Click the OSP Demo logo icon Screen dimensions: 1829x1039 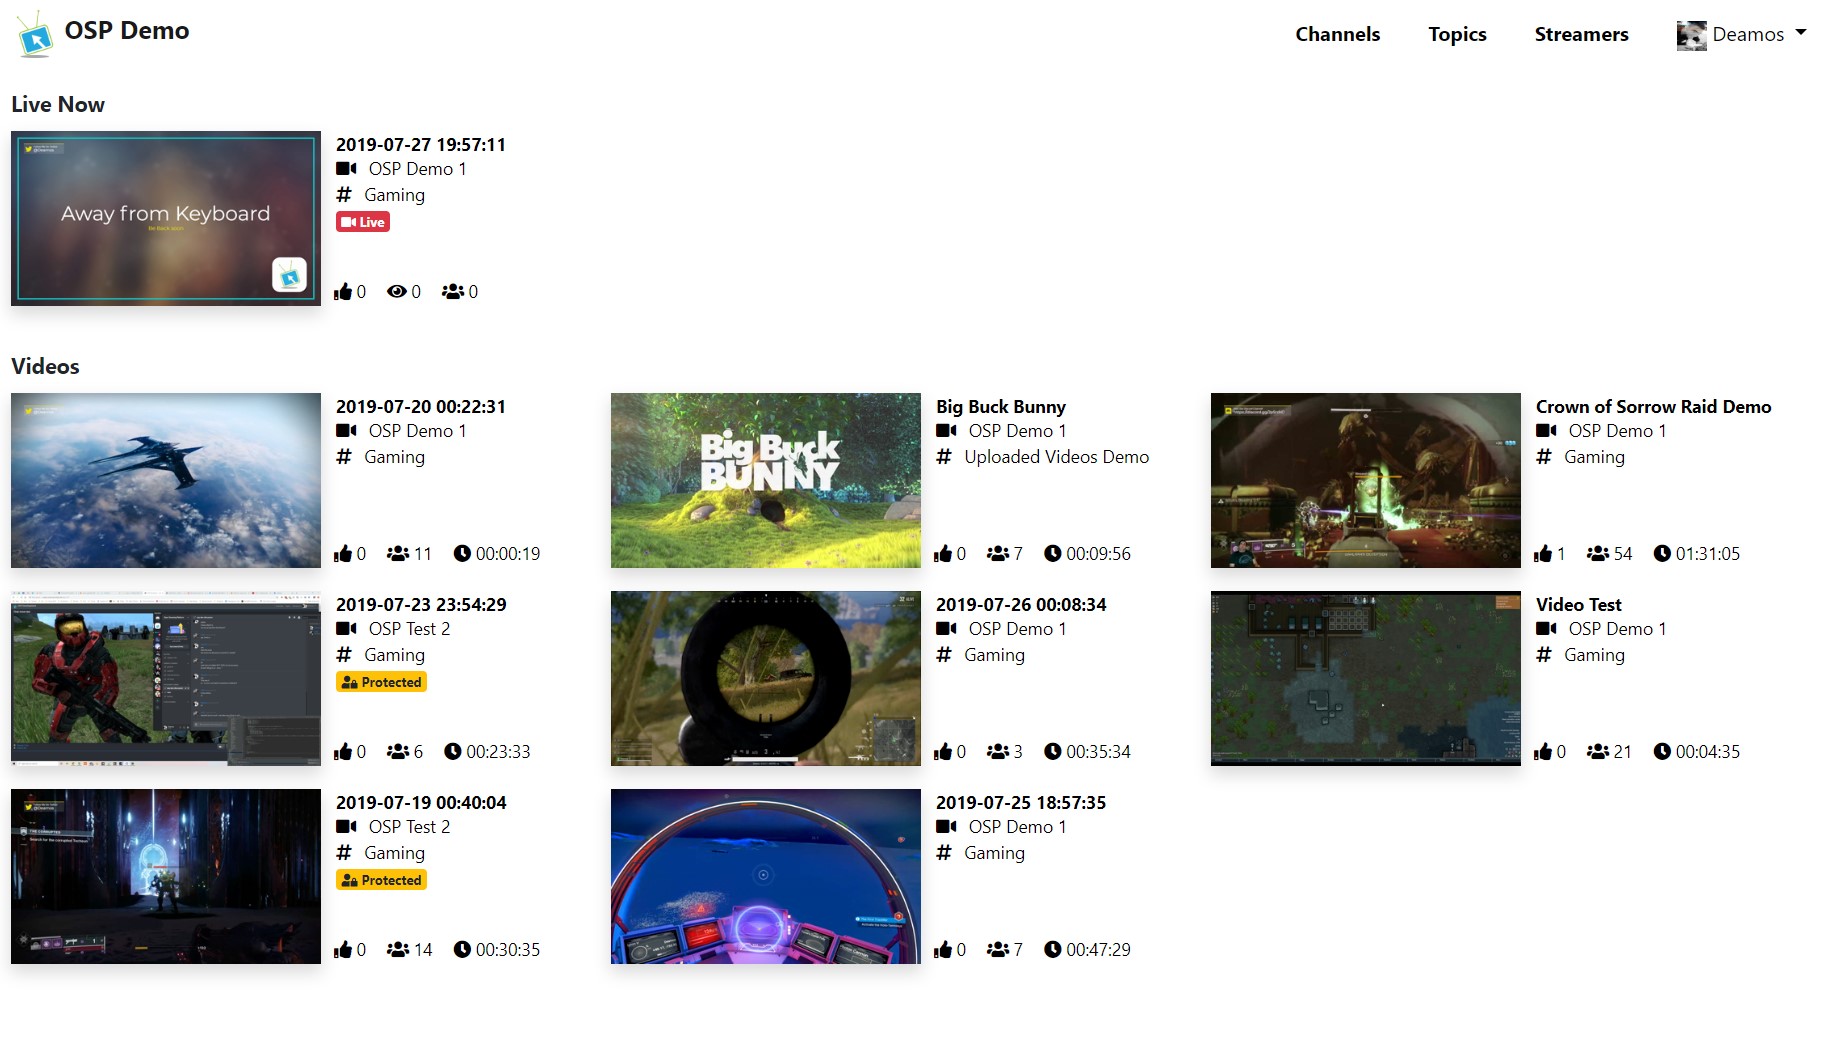[x=35, y=35]
